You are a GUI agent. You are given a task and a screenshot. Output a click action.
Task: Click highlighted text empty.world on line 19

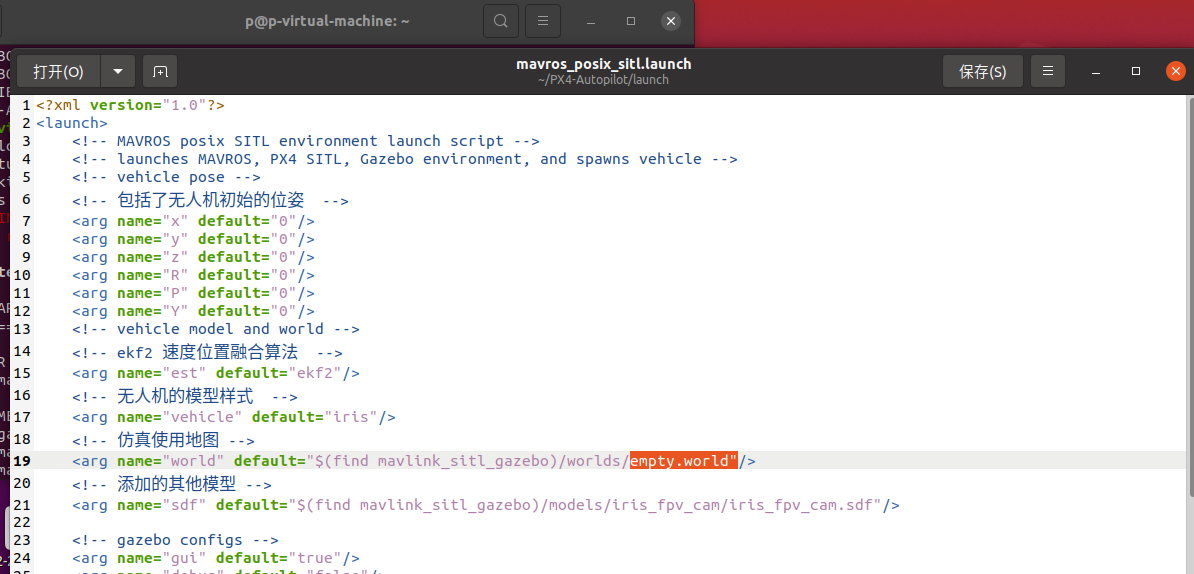(x=684, y=461)
